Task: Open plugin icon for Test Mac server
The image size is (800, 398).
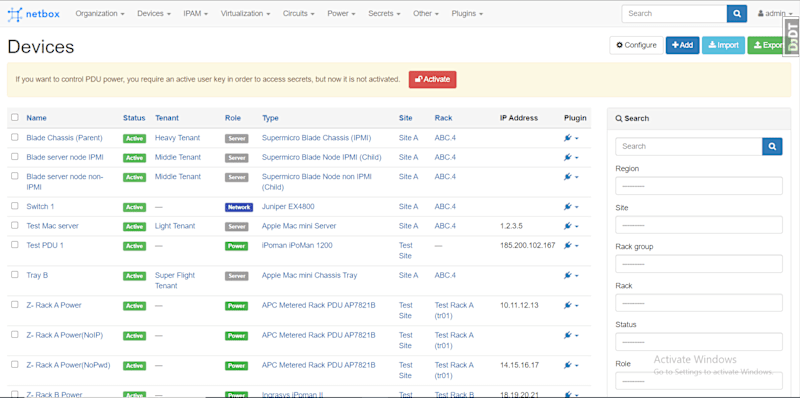Action: 567,226
